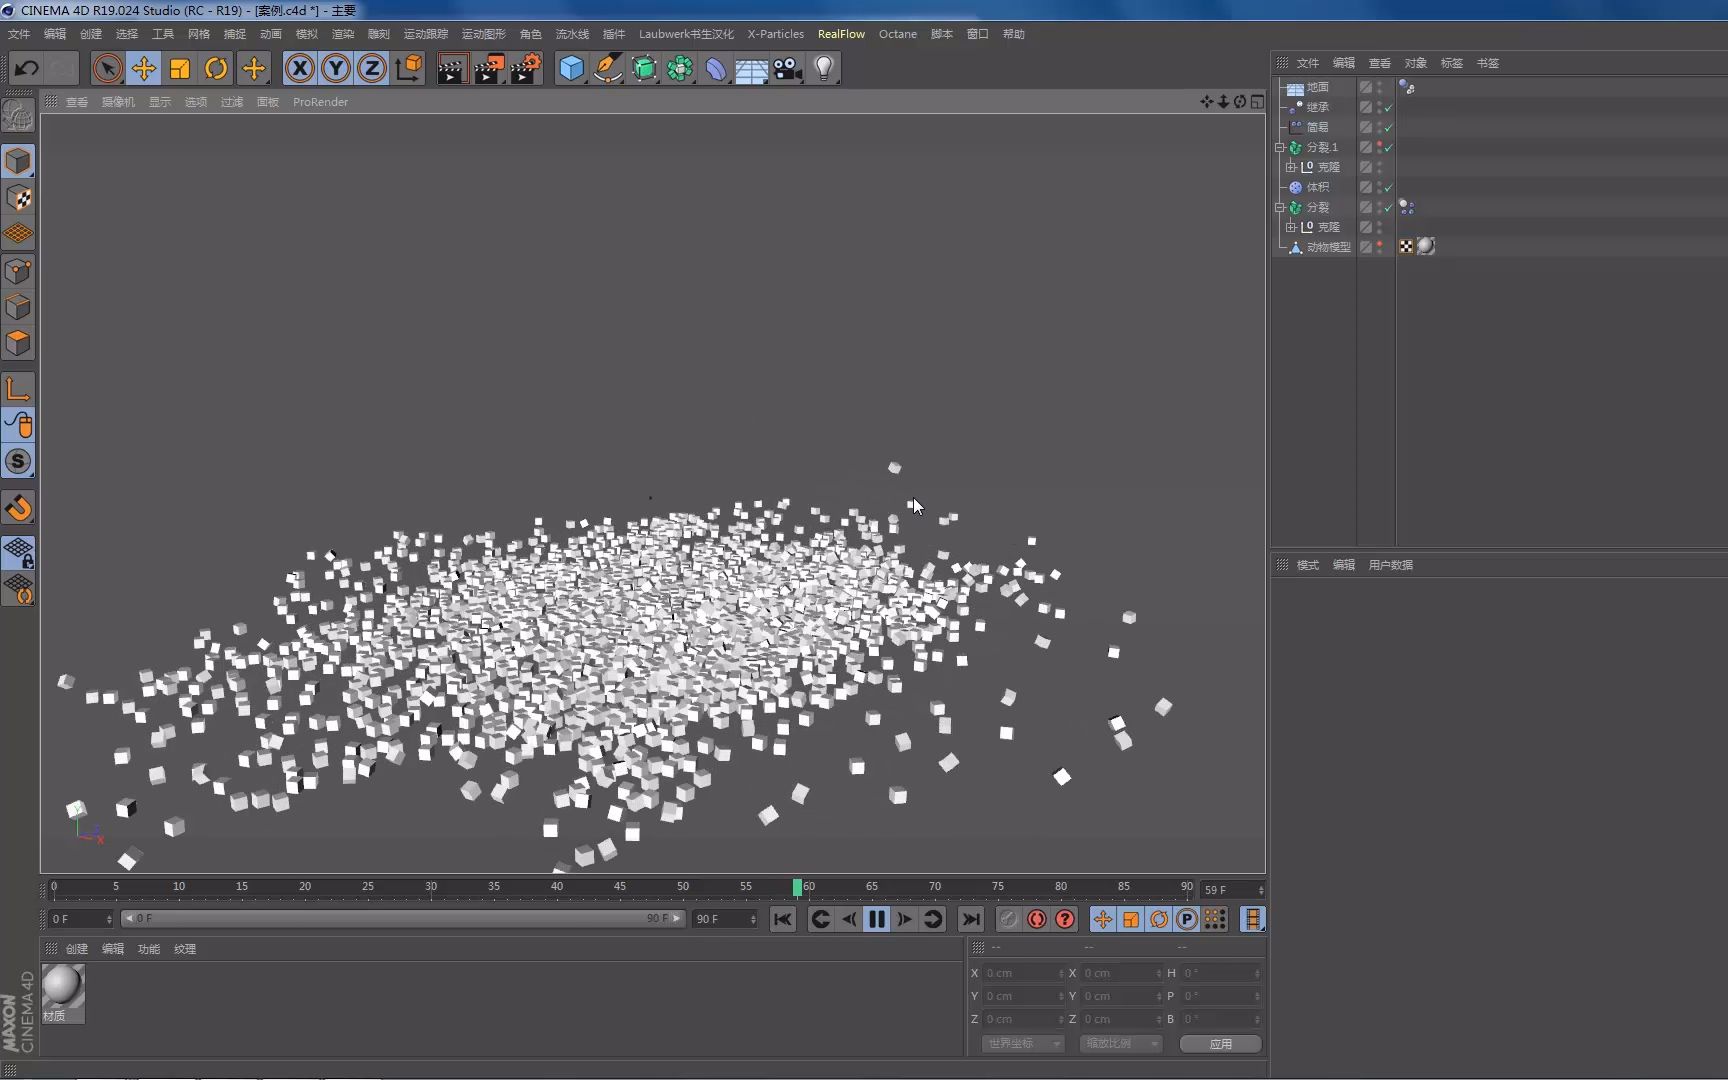
Task: Toggle the green checkmark on 体积 object
Action: tap(1389, 187)
